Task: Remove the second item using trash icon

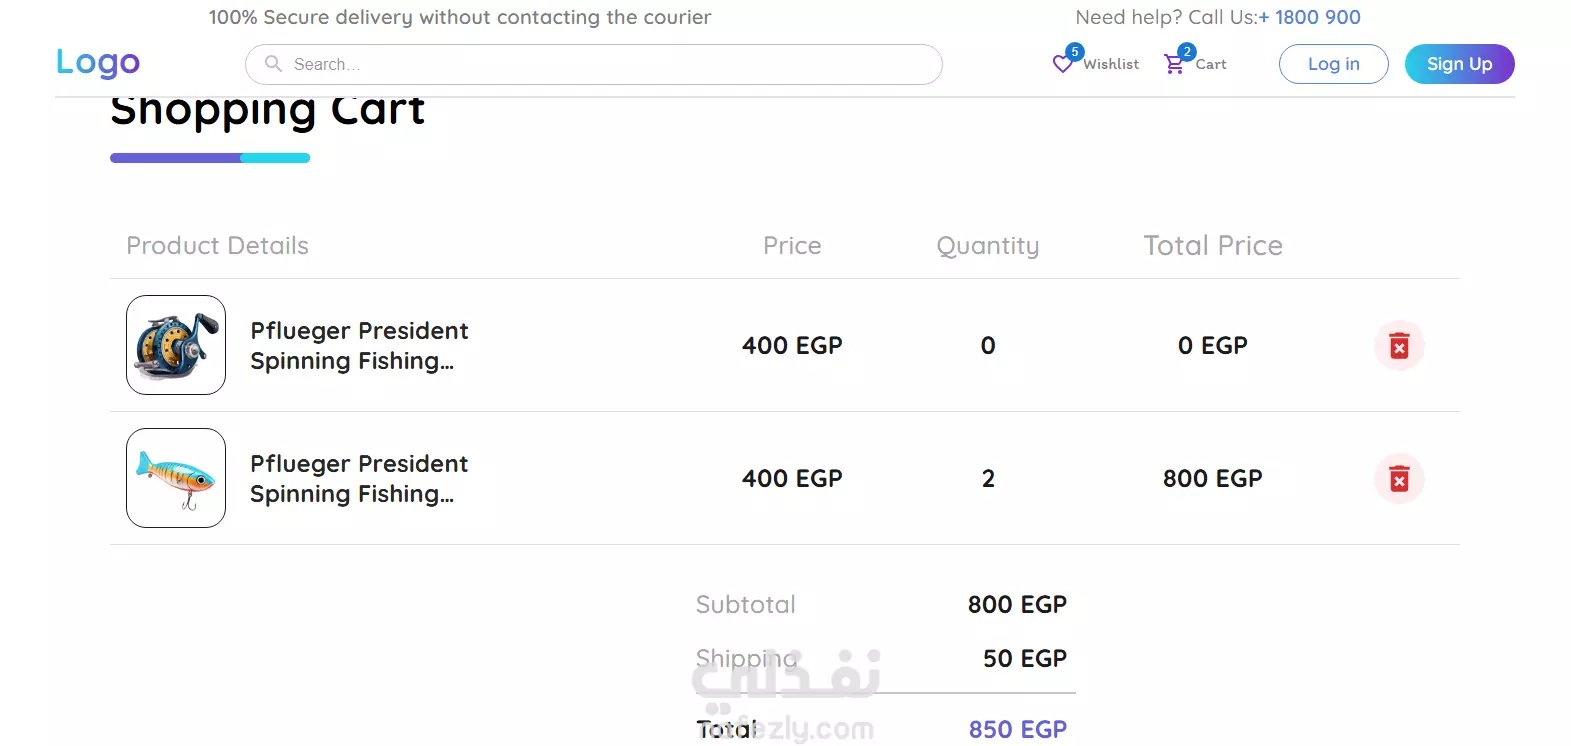Action: [x=1399, y=479]
